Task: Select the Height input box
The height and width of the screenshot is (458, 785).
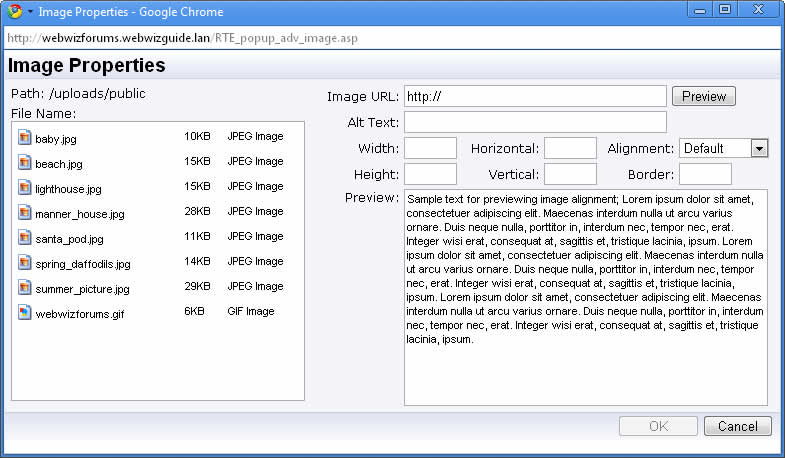Action: [x=430, y=174]
